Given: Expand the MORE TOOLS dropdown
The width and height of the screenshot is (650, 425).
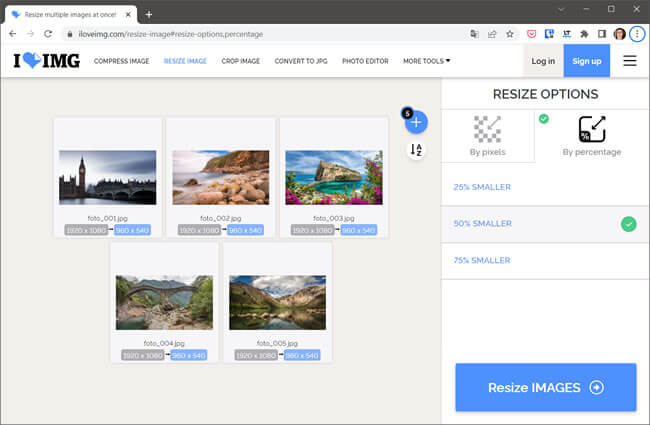Looking at the screenshot, I should coord(426,61).
